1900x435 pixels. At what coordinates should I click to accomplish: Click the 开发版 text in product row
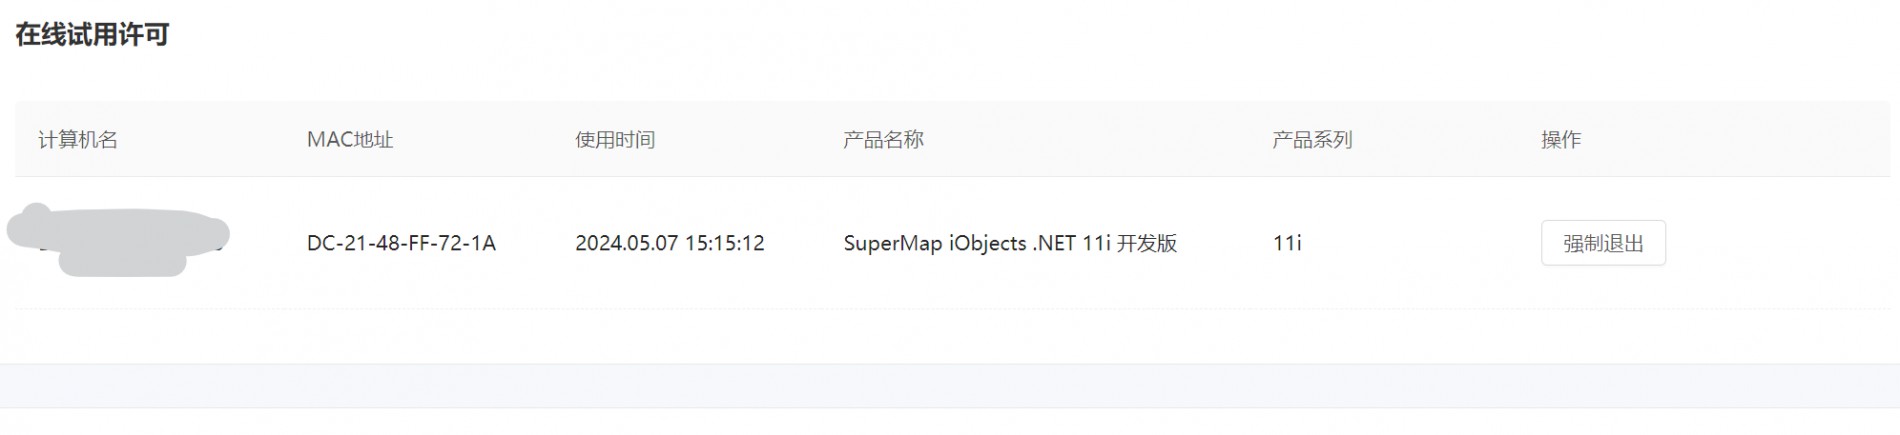coord(1147,243)
